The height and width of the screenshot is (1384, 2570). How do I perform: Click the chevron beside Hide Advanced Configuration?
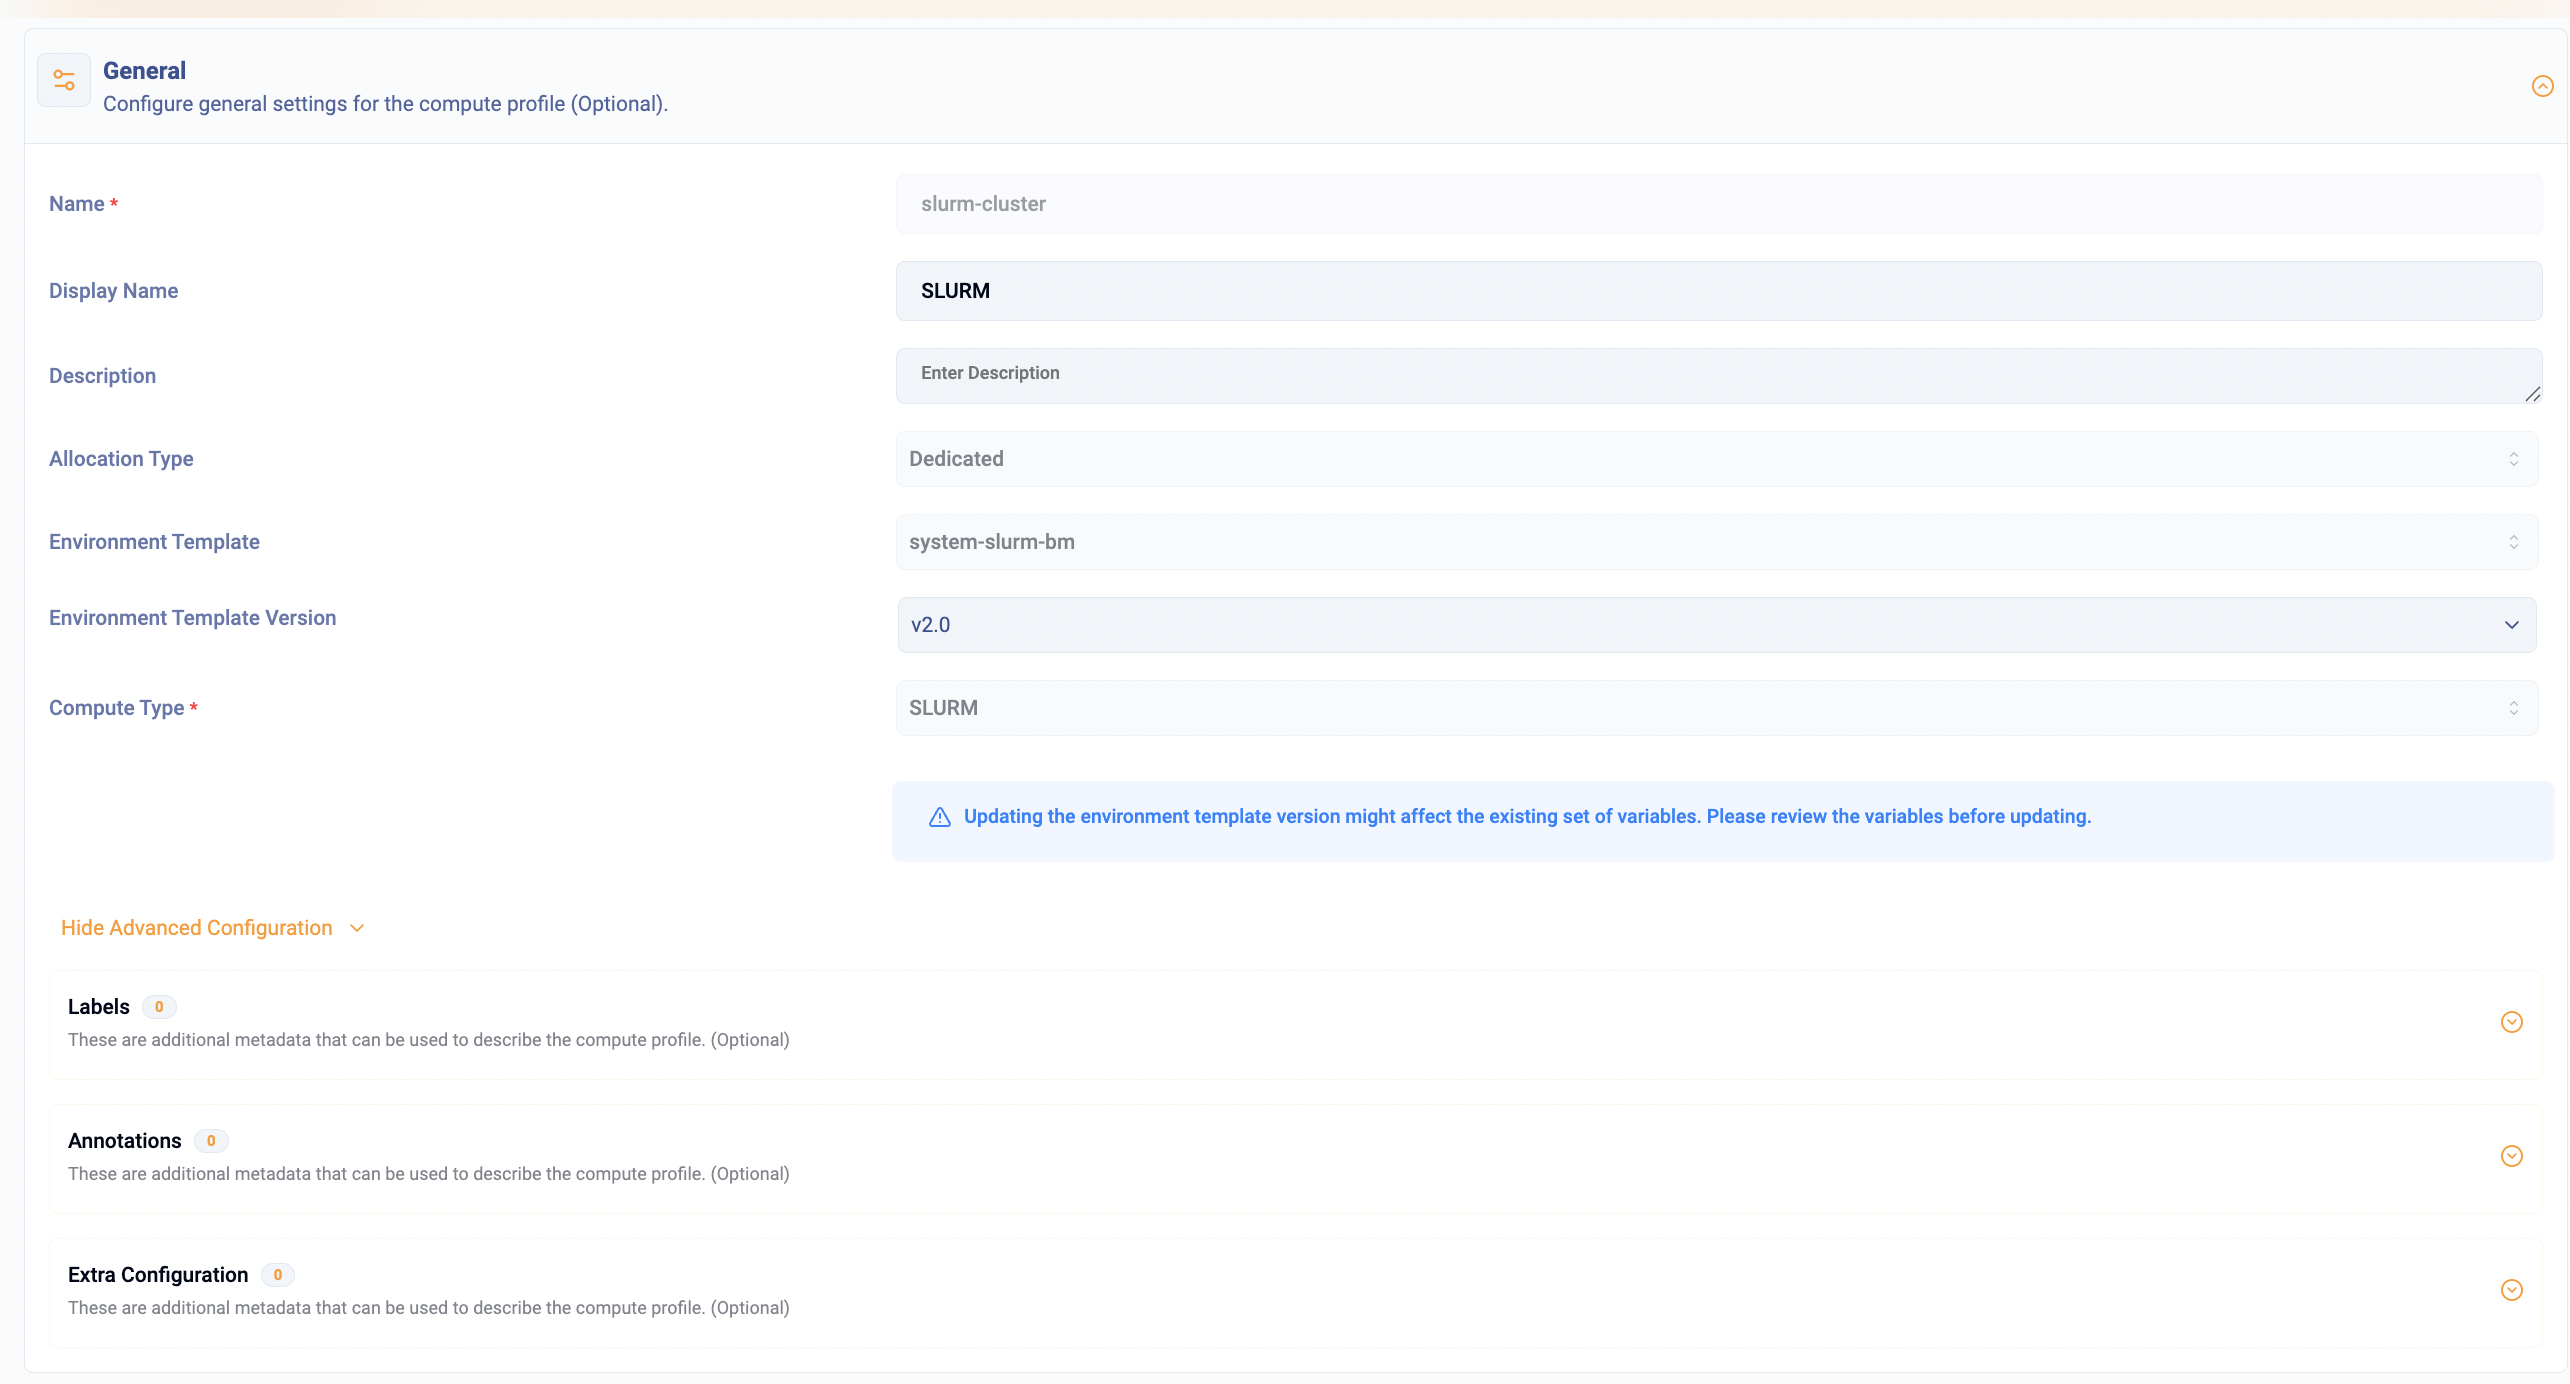coord(357,928)
